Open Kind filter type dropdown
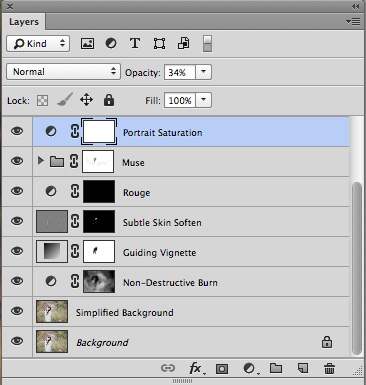The height and width of the screenshot is (385, 366). coord(38,44)
